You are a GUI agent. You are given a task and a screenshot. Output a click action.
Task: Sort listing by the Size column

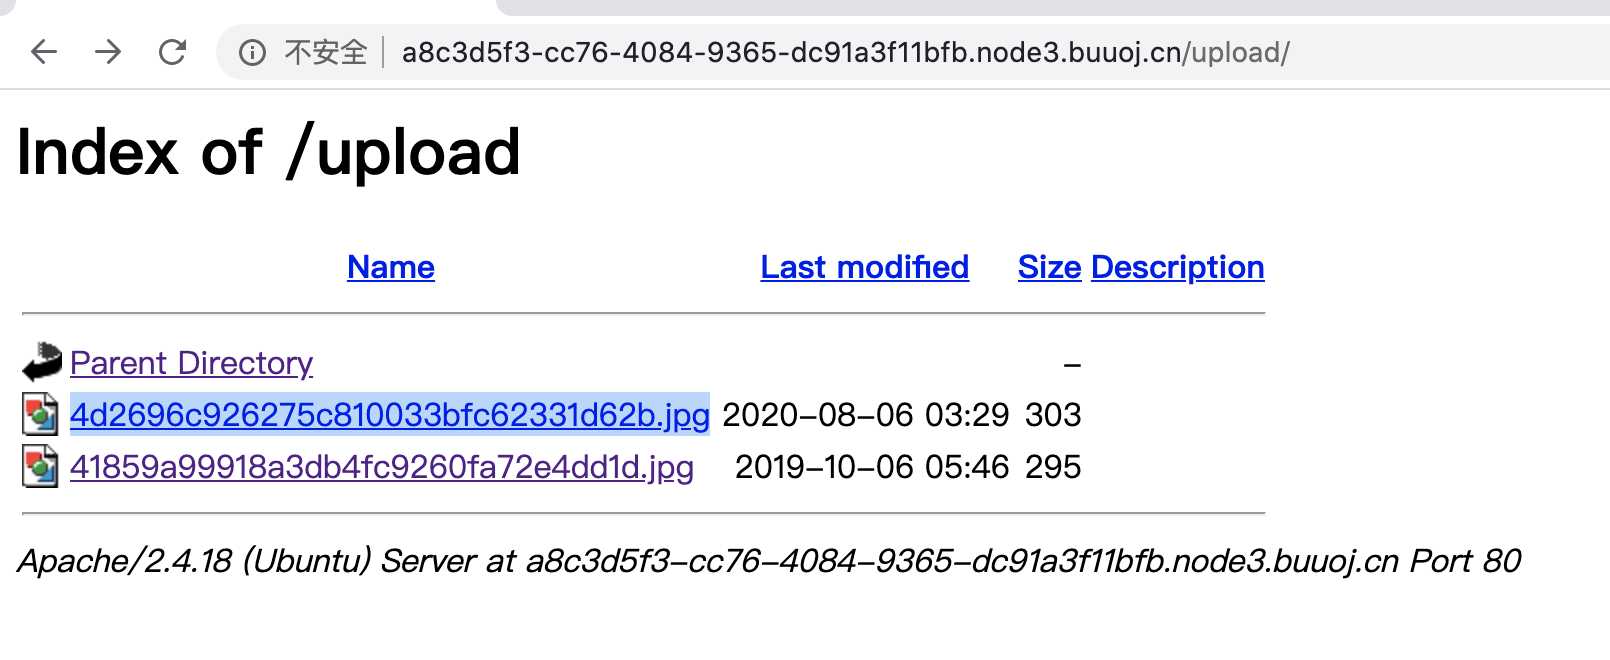pos(1049,267)
